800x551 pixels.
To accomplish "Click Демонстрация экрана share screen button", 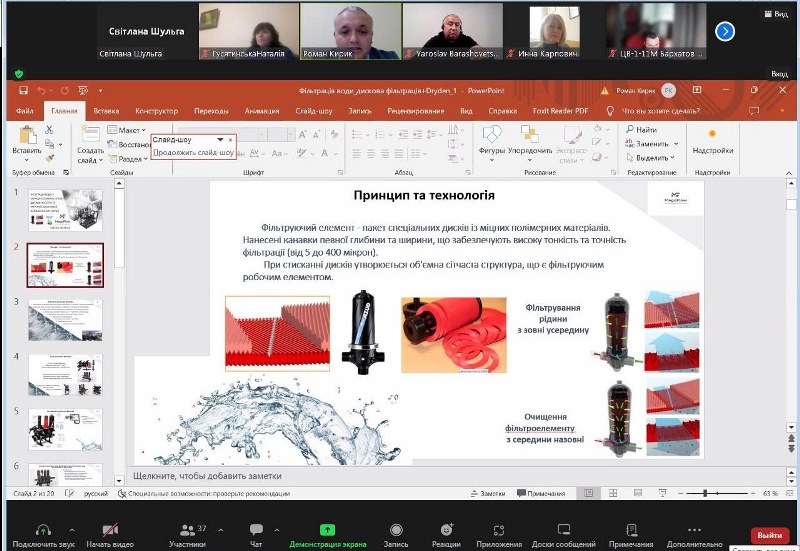I will coord(328,535).
